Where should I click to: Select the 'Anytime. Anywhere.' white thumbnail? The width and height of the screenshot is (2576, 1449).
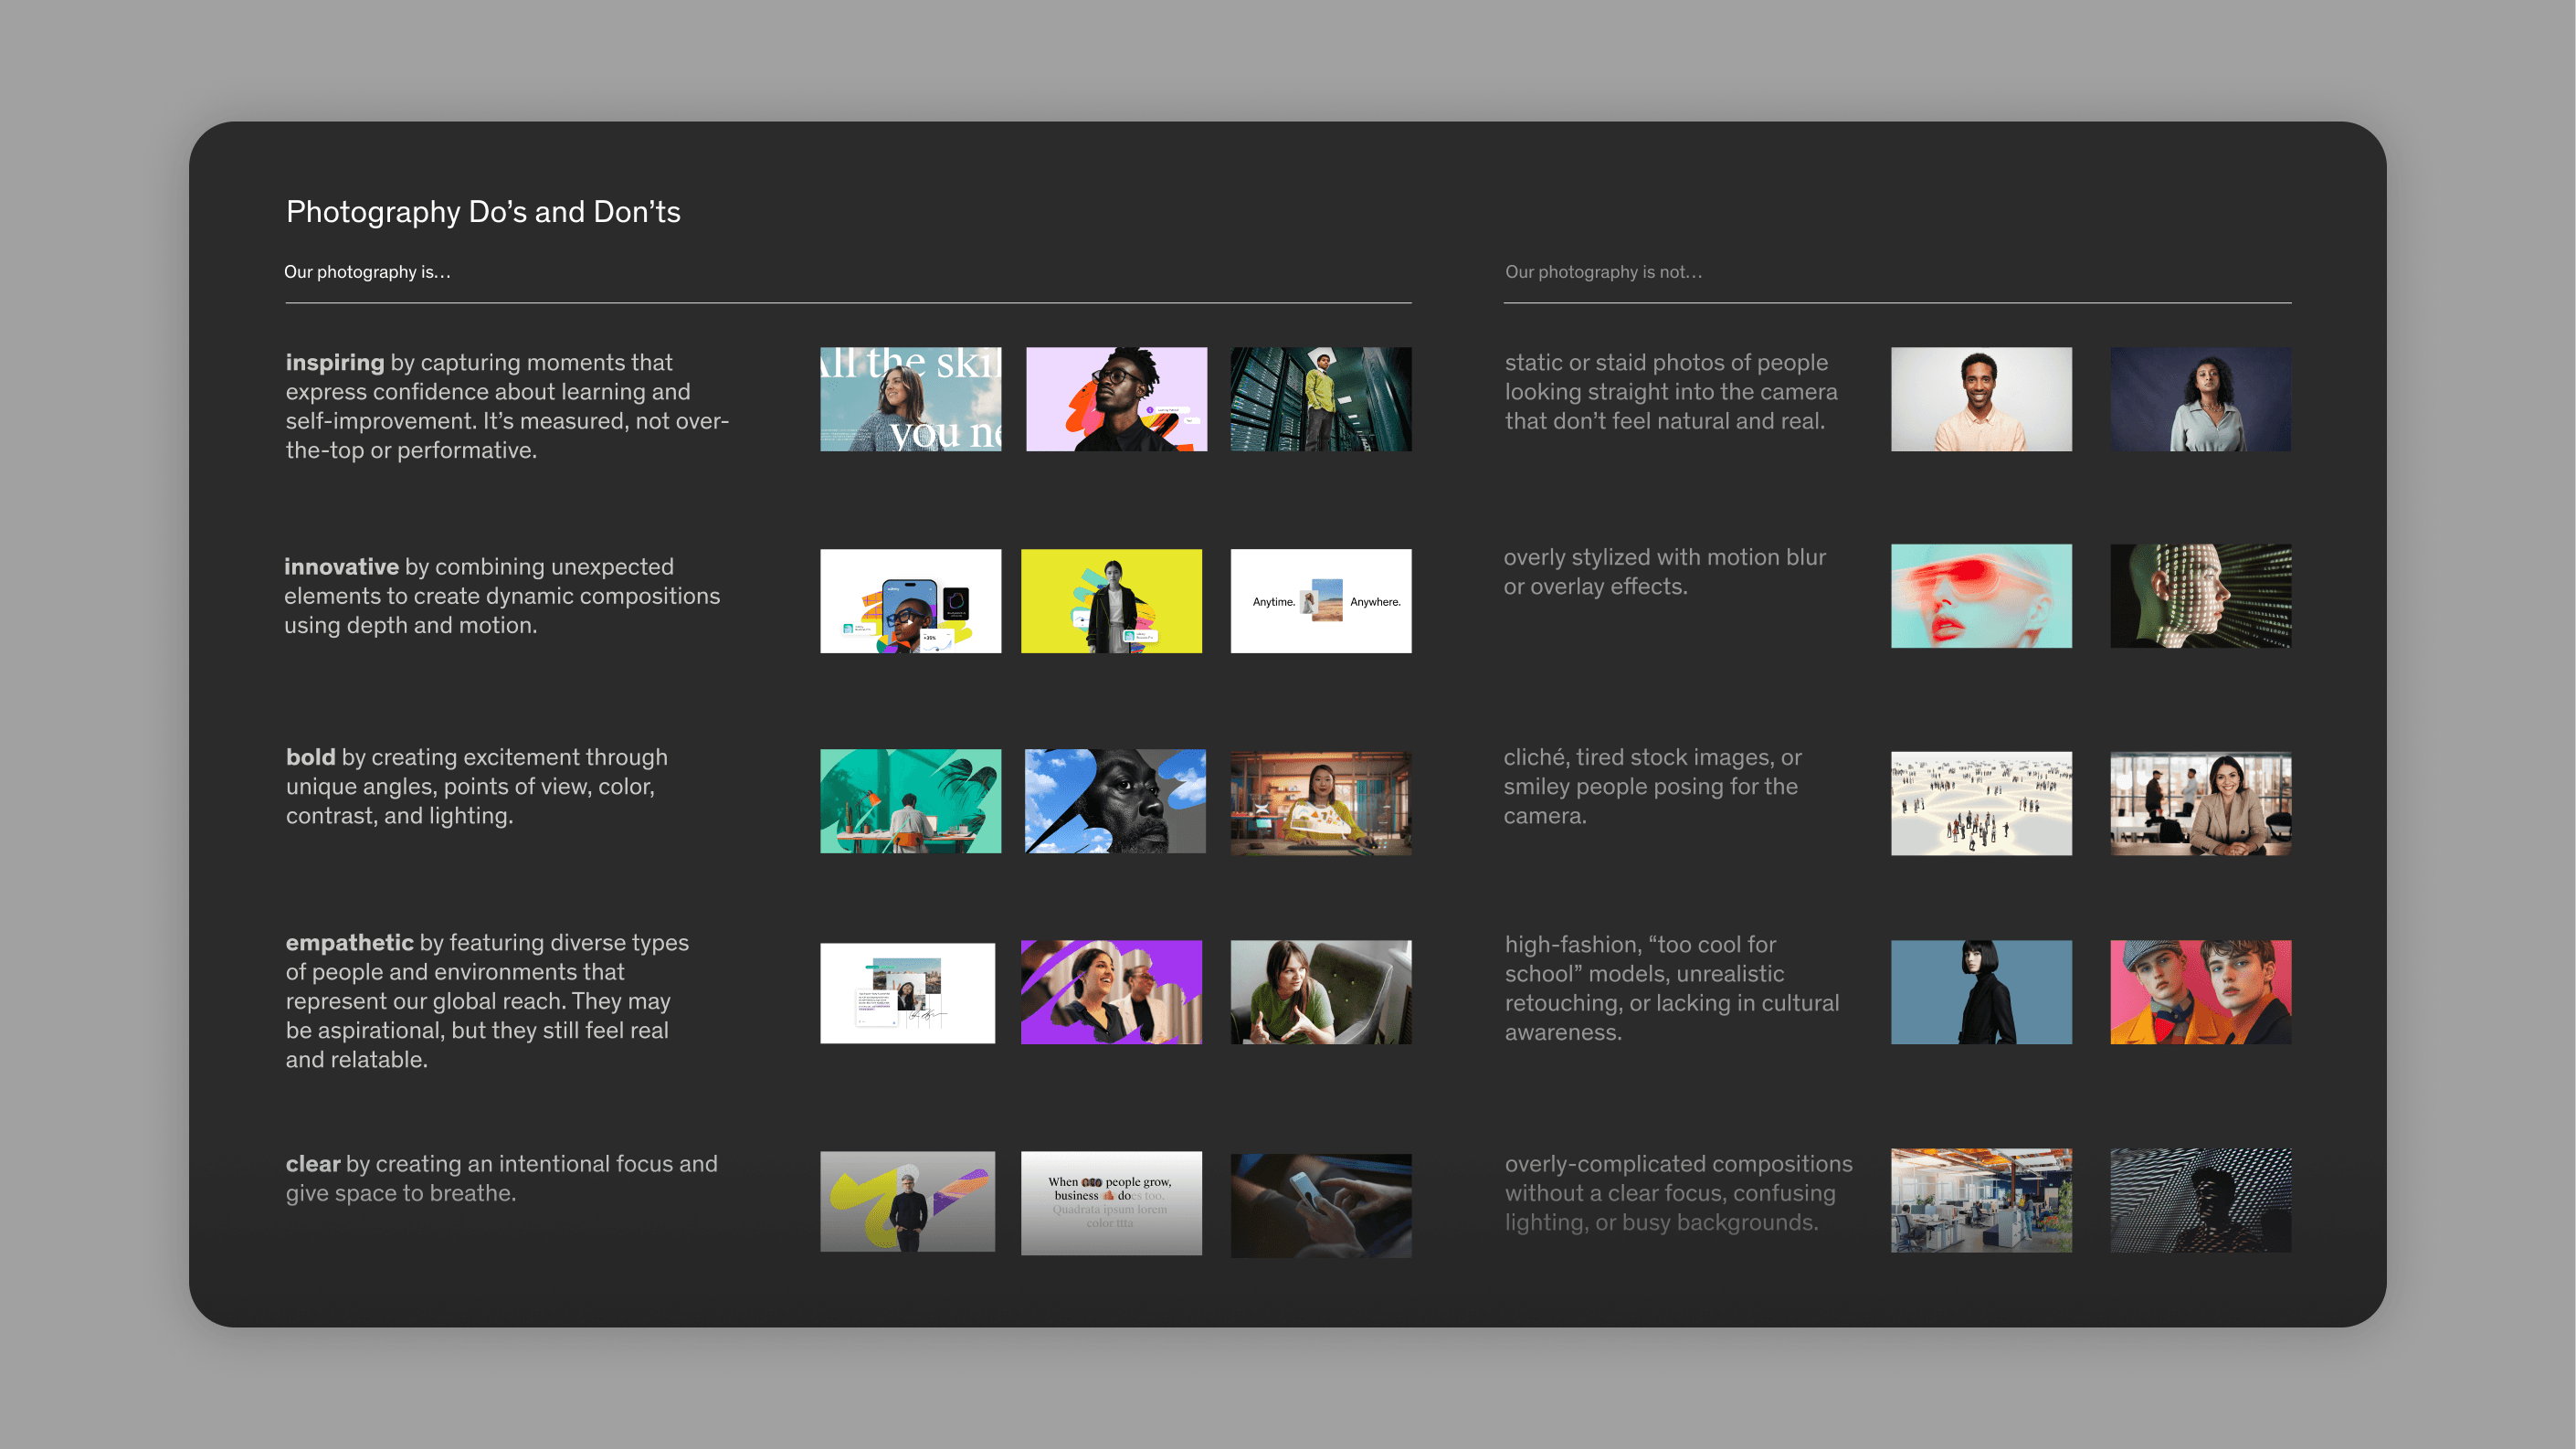[x=1320, y=601]
